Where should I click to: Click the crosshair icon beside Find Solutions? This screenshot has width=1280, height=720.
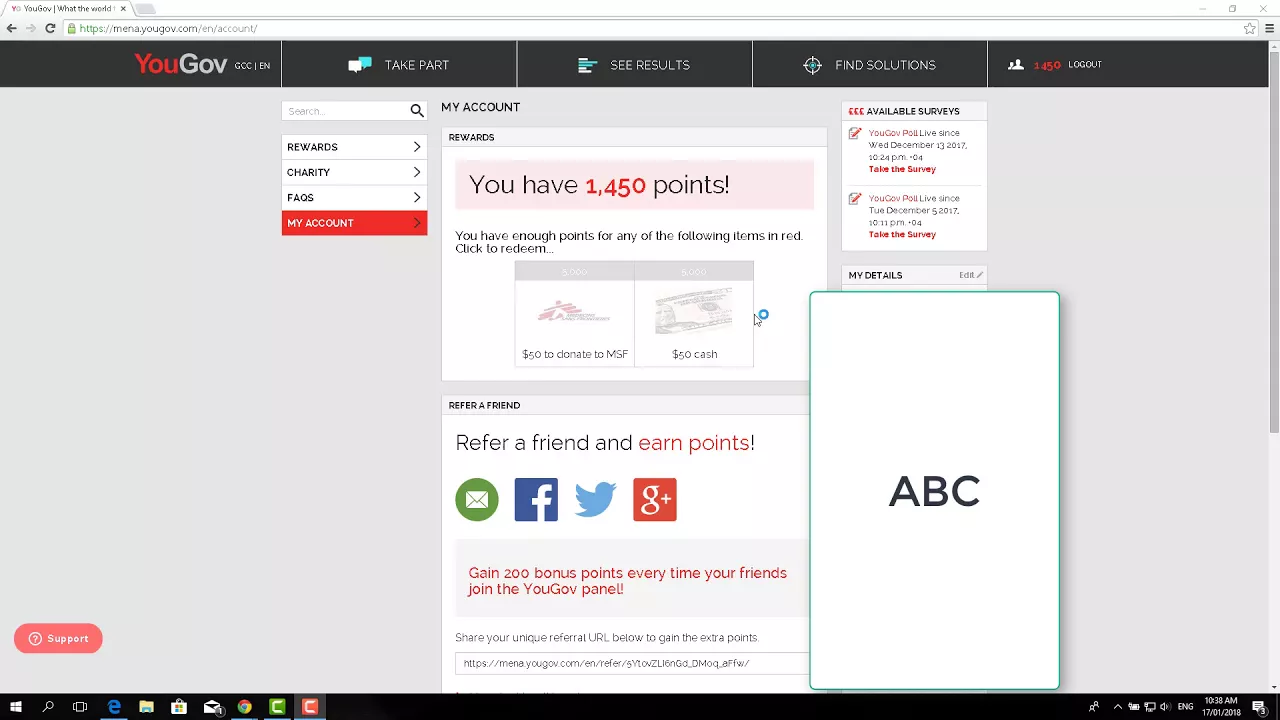(812, 65)
